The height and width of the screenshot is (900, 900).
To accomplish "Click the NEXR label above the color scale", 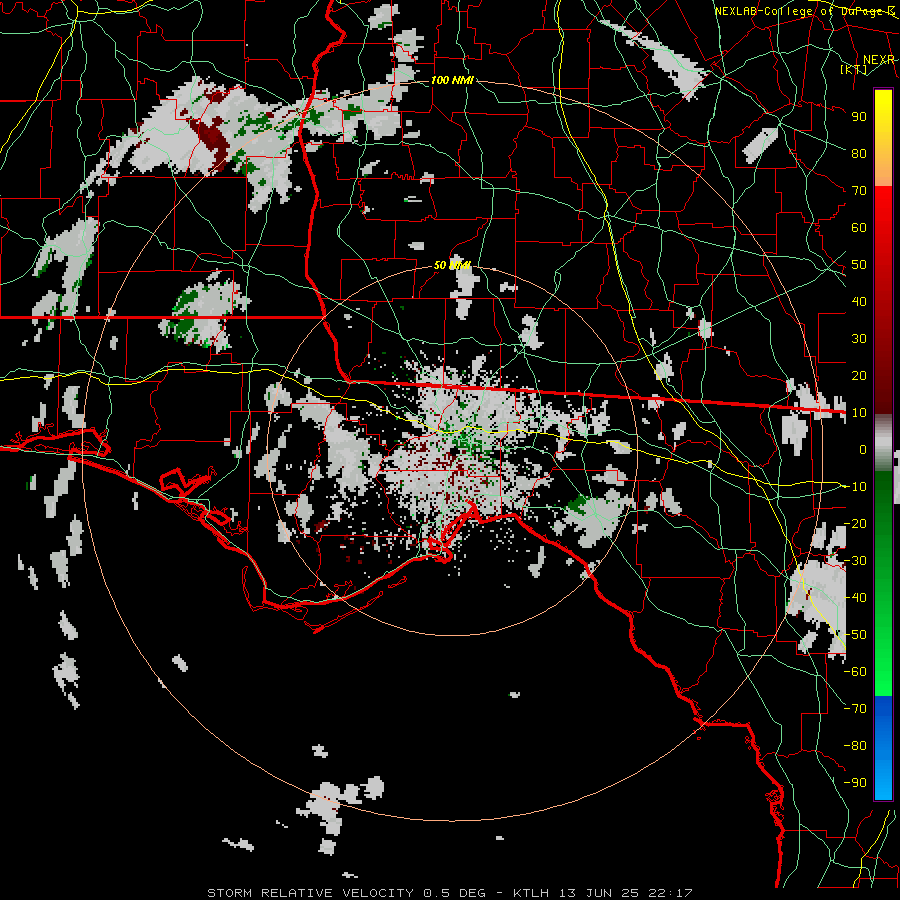I will pyautogui.click(x=878, y=60).
